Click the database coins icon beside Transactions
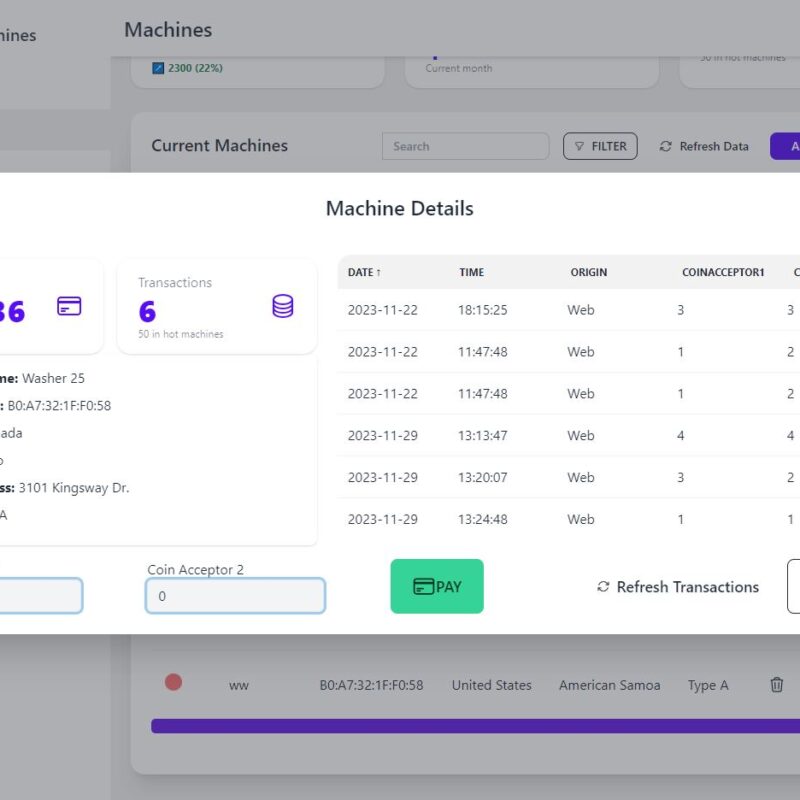This screenshot has height=800, width=800. pos(283,307)
